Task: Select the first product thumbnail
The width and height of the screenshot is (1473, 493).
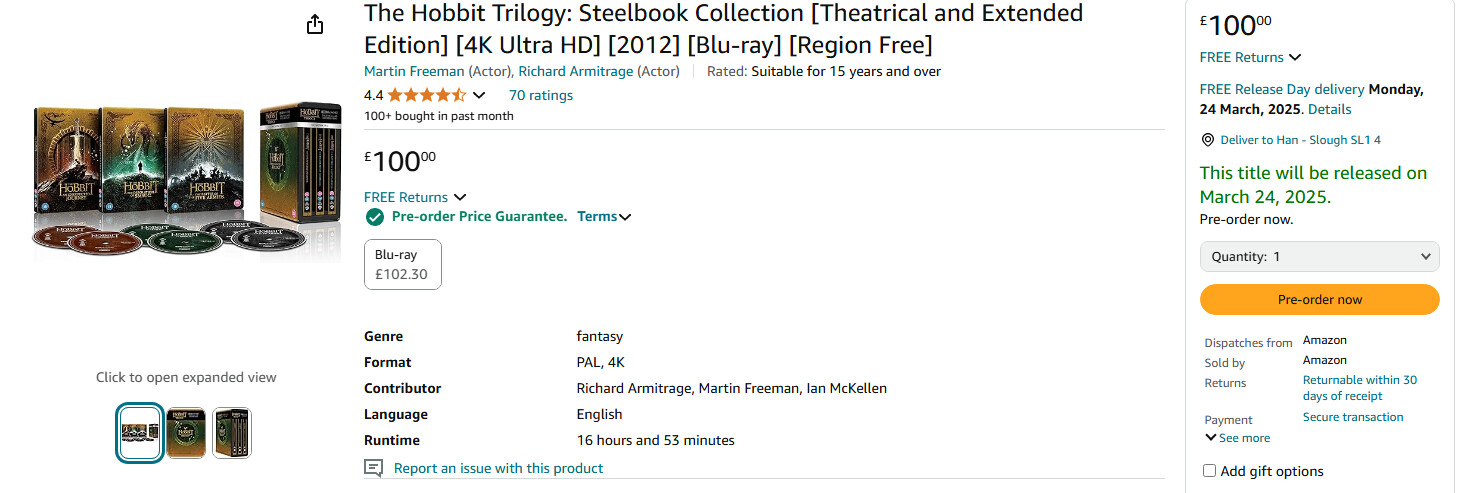Action: (140, 432)
